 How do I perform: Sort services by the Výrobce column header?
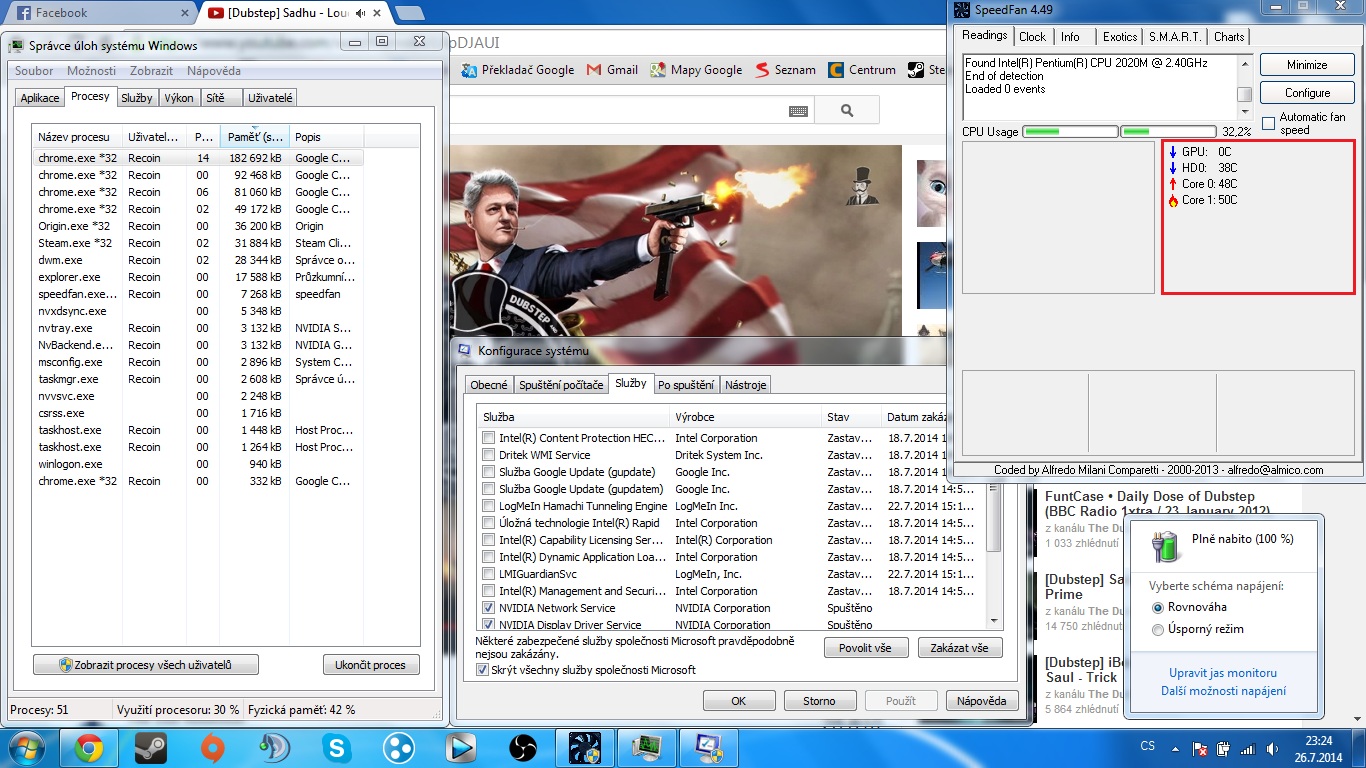coord(746,417)
